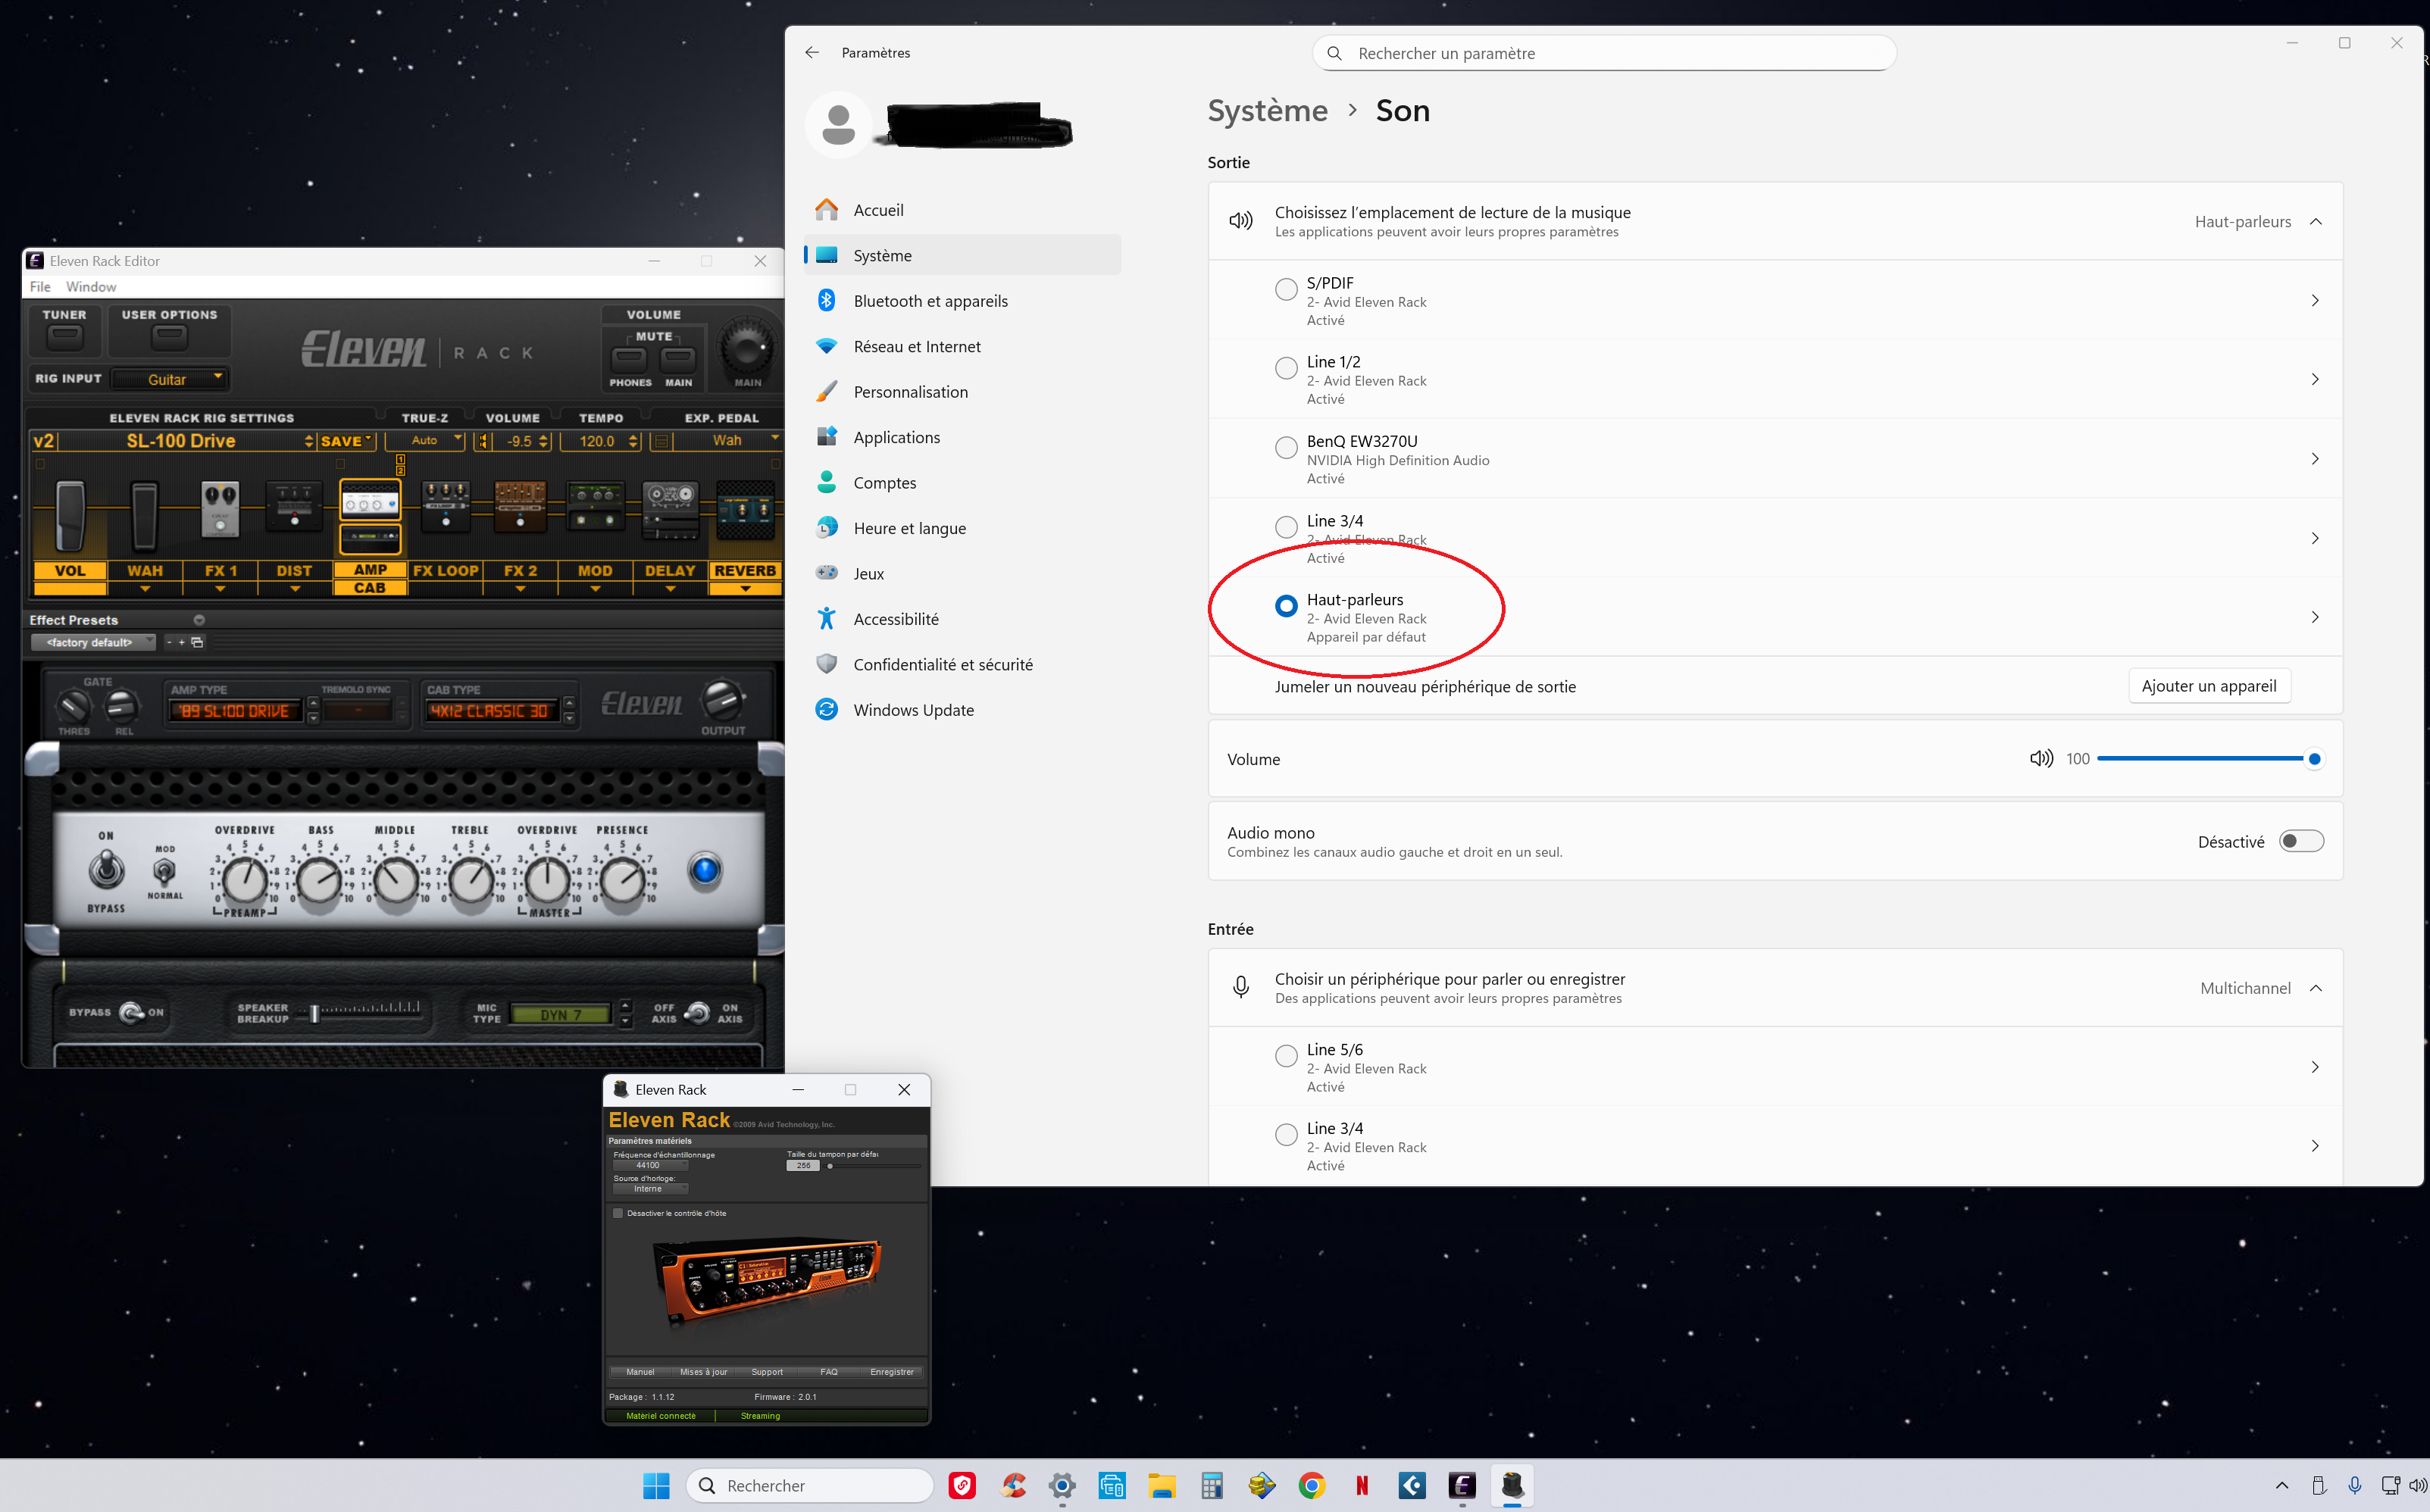Click the FX 1 pedal icon
The image size is (2430, 1512).
220,508
